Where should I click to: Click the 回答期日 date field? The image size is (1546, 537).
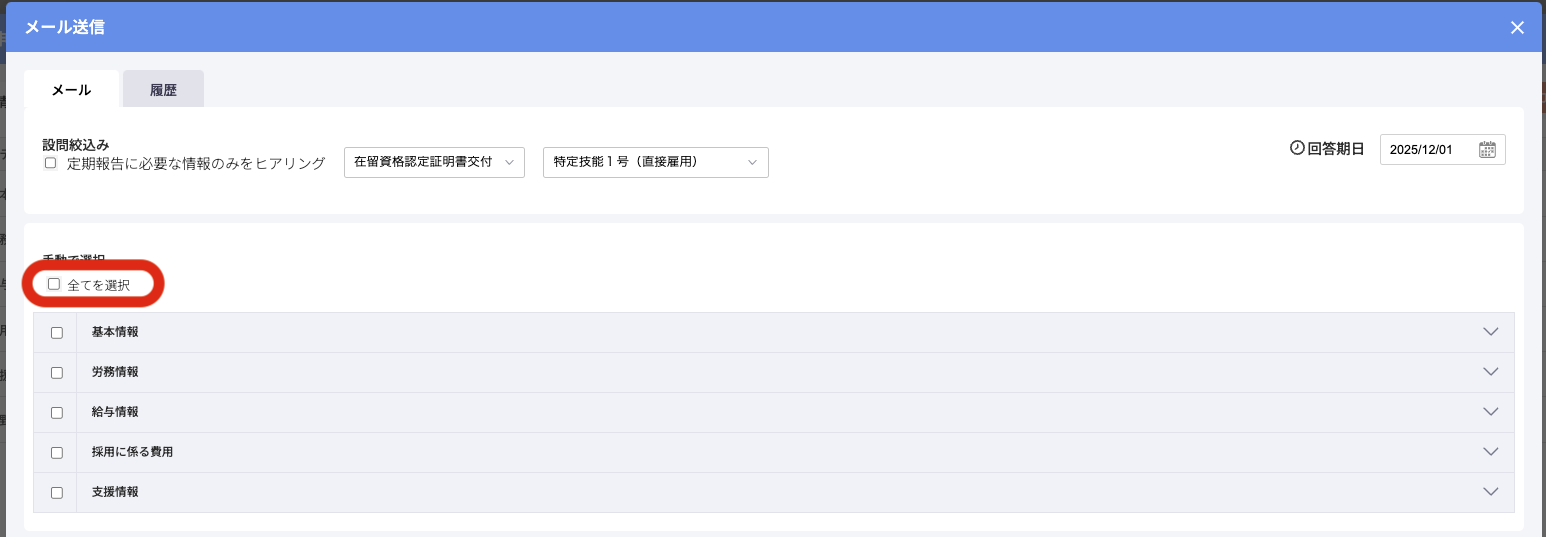1427,150
